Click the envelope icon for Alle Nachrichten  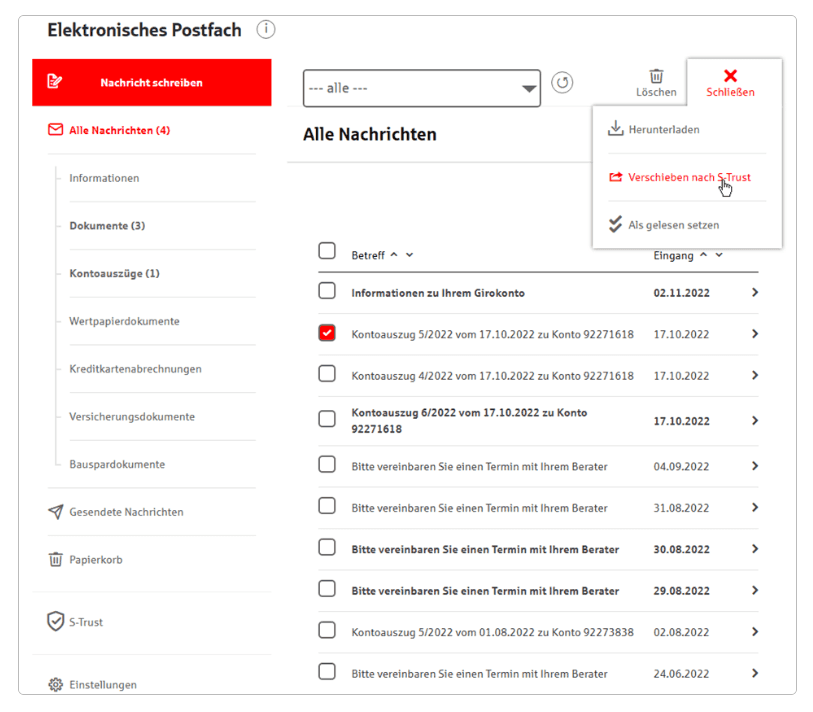(55, 130)
